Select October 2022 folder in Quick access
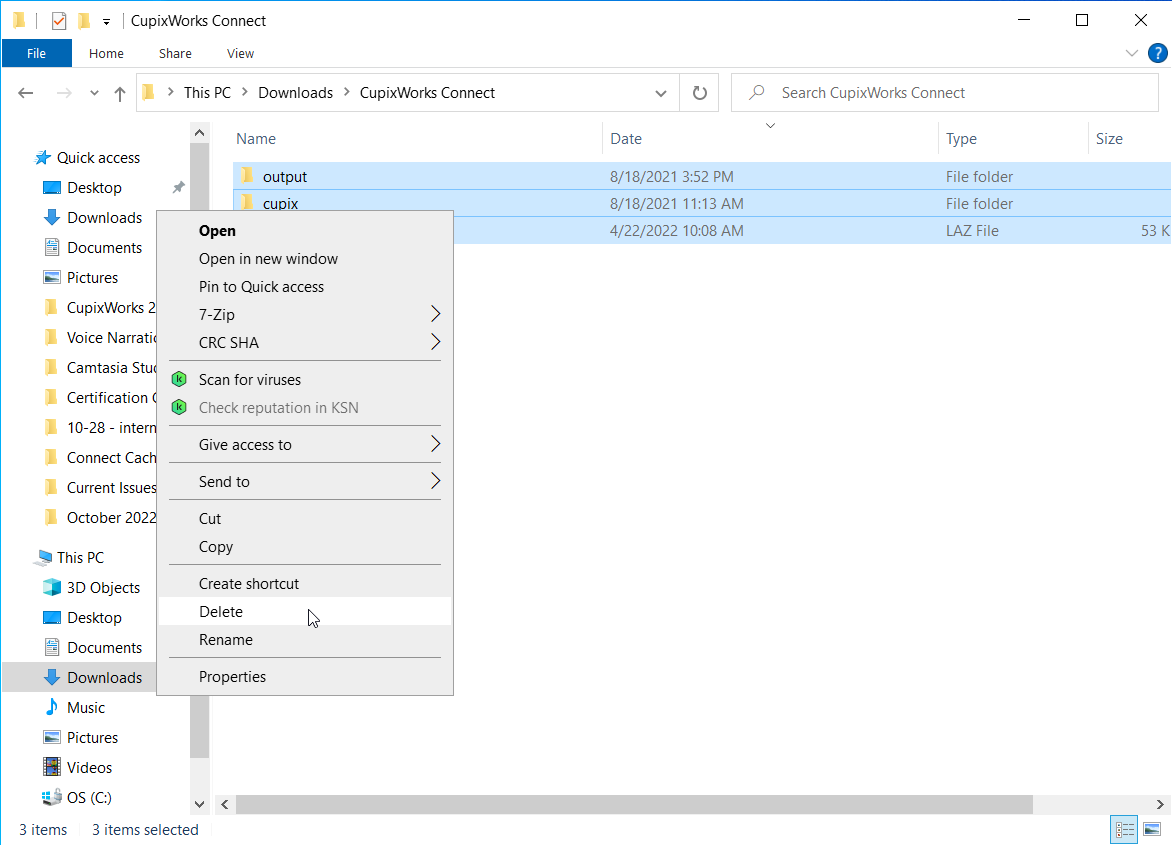 coord(99,517)
